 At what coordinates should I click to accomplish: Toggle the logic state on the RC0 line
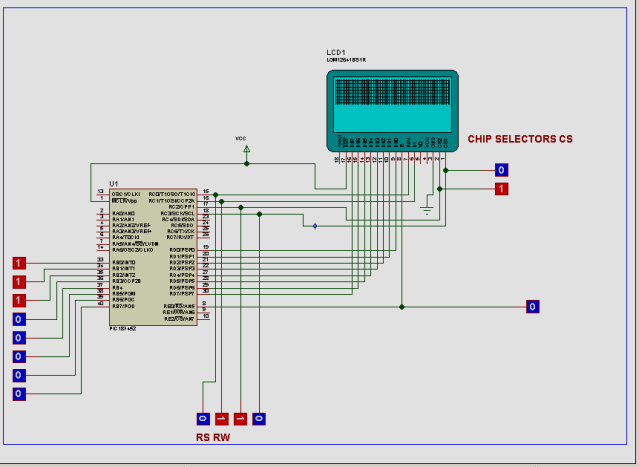(x=203, y=419)
